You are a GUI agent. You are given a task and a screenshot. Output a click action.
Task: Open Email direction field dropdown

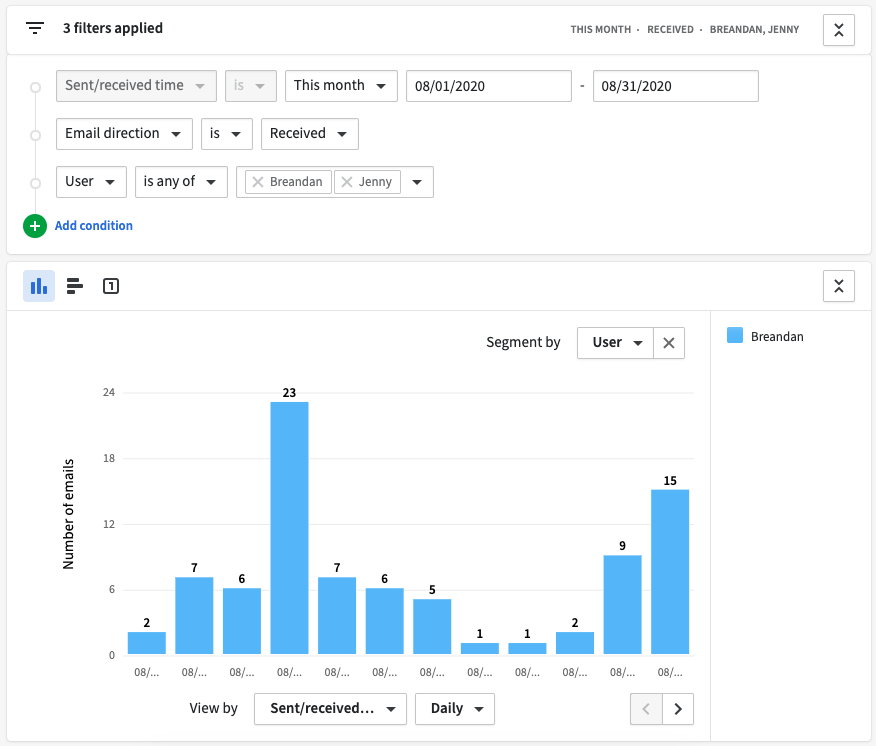(x=124, y=134)
